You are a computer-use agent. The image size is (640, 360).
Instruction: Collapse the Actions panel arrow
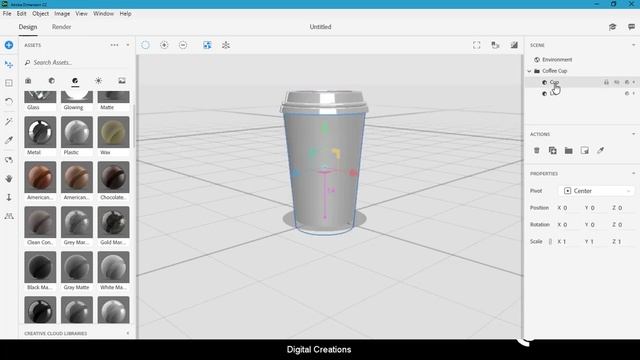pos(633,134)
